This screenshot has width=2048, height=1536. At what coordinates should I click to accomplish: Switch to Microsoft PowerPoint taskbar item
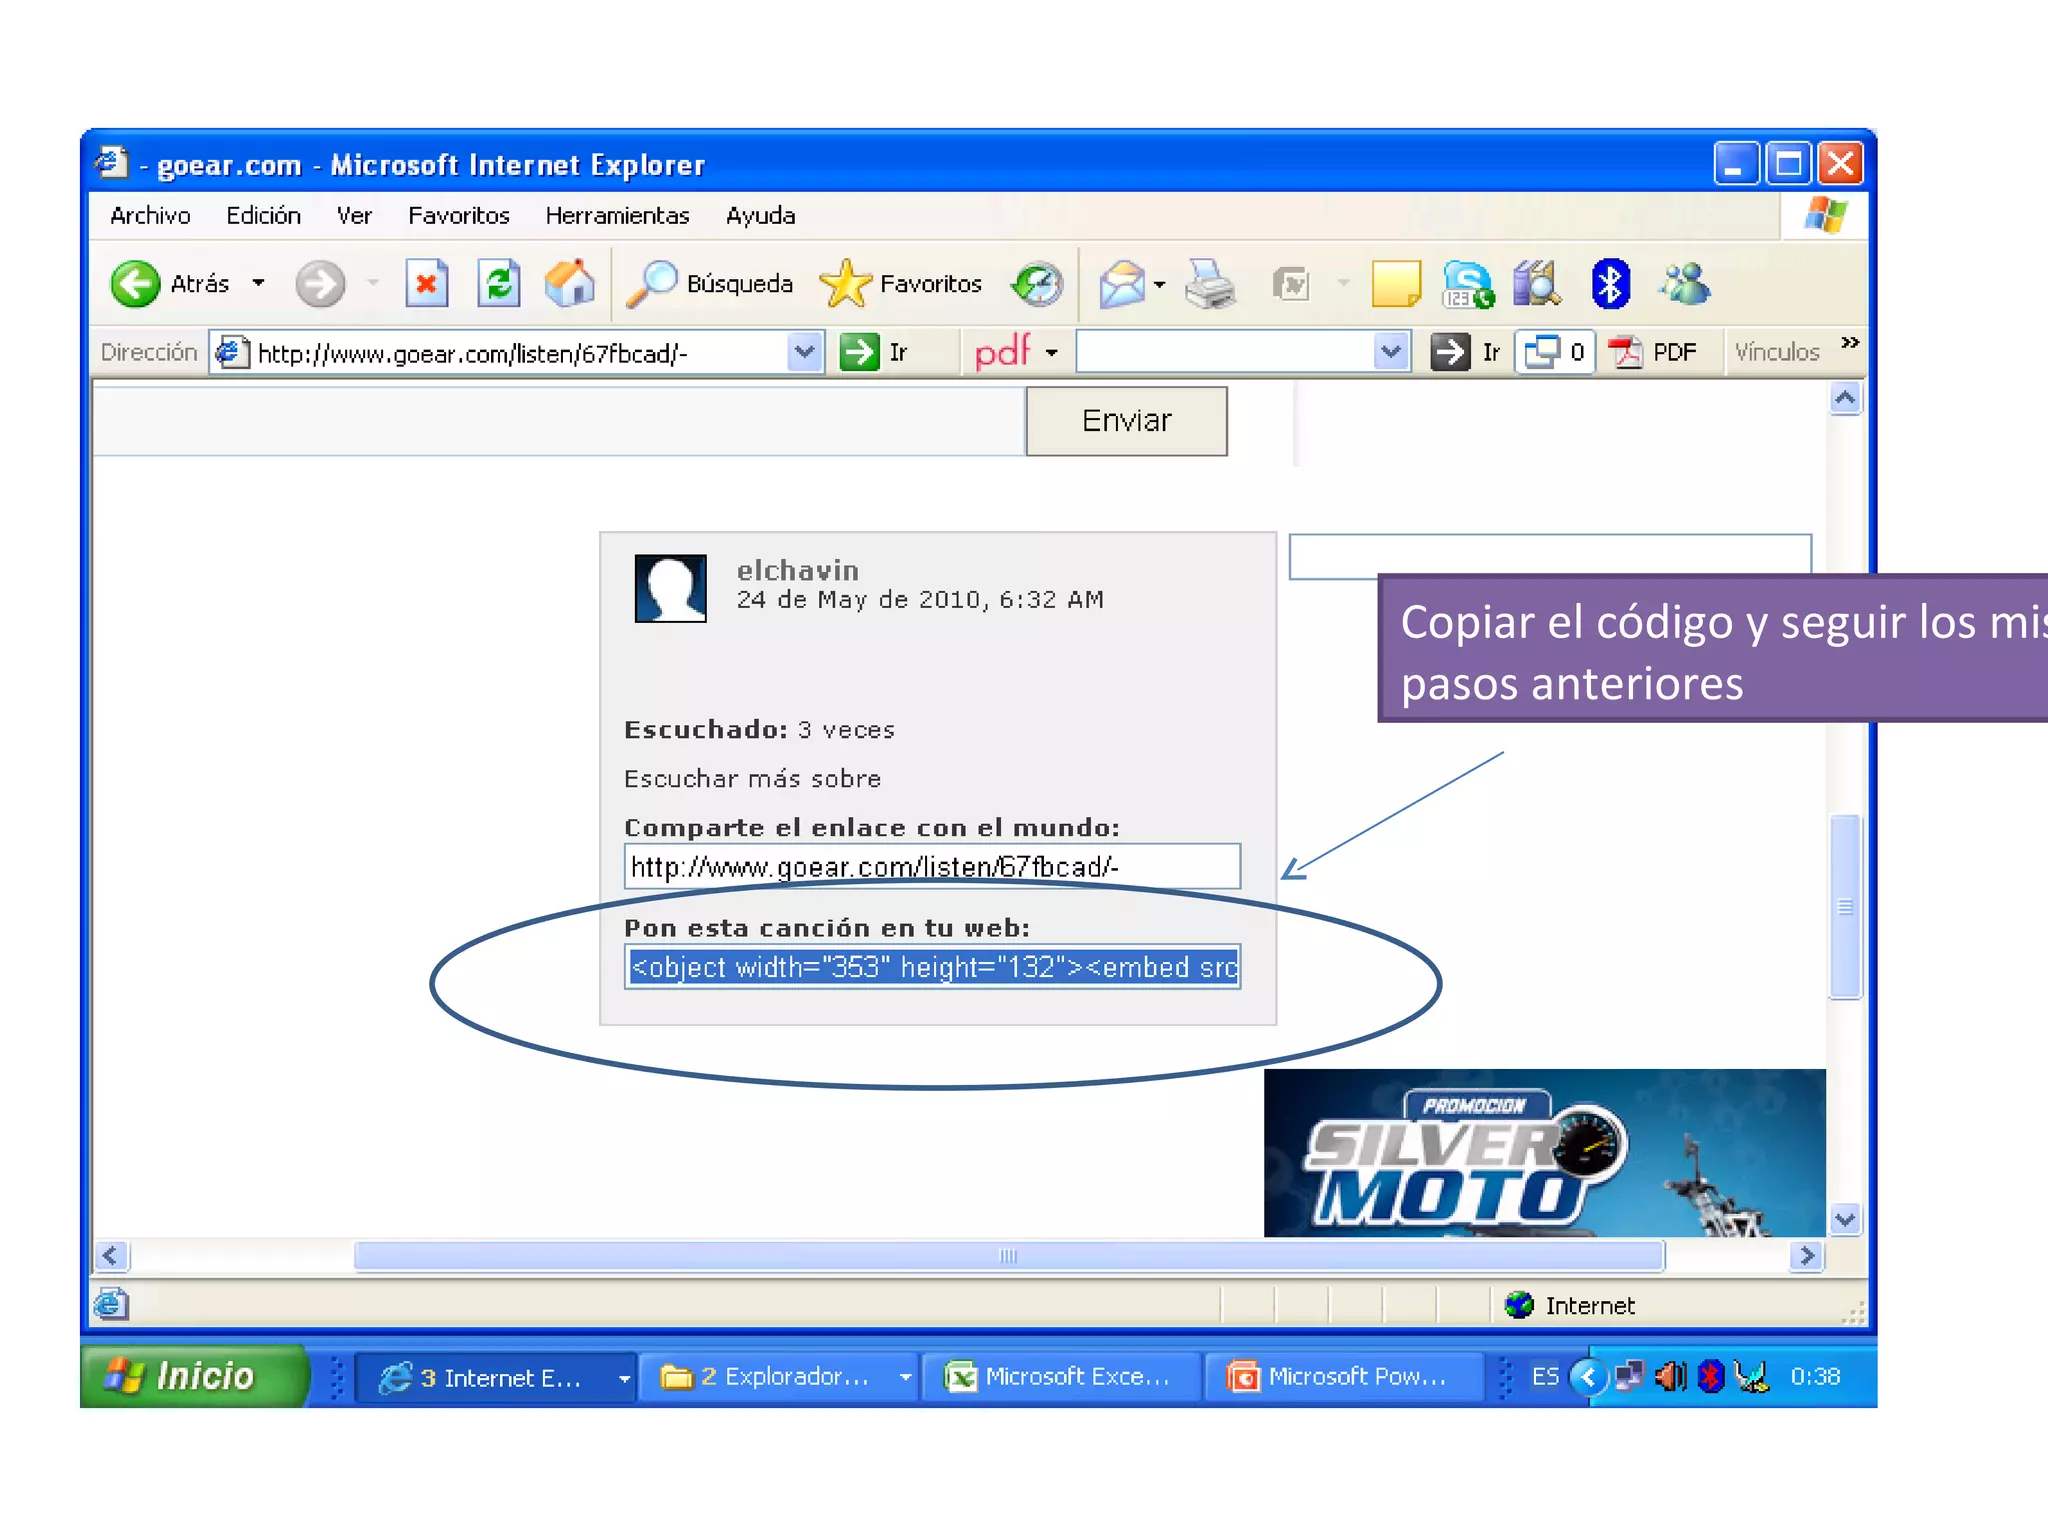(1343, 1377)
